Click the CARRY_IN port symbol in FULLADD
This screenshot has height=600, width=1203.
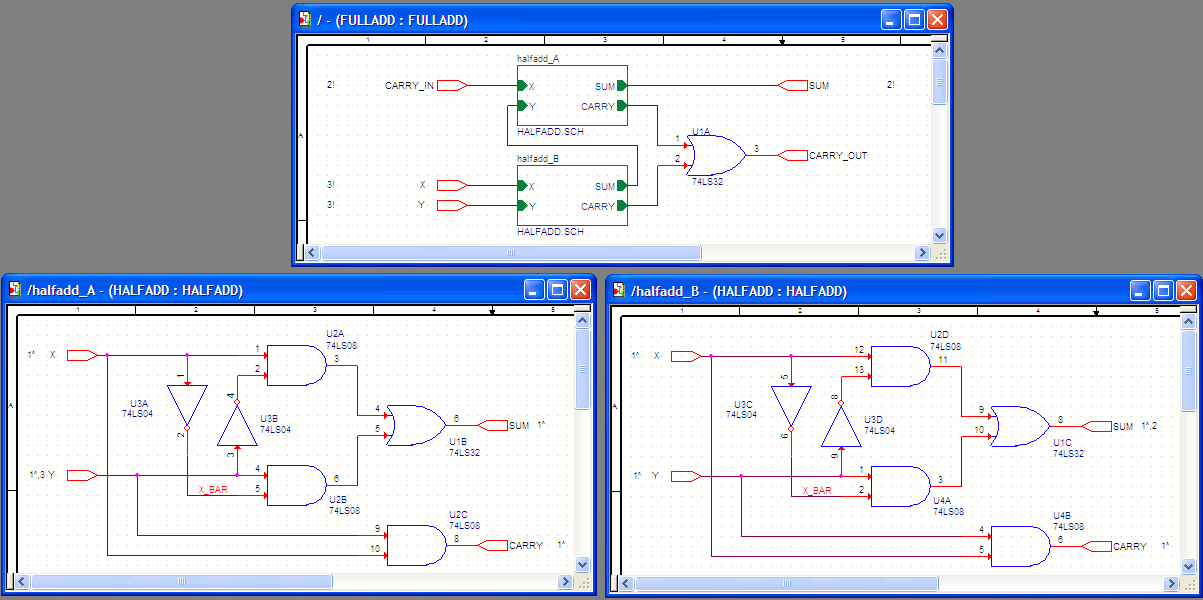[x=452, y=86]
